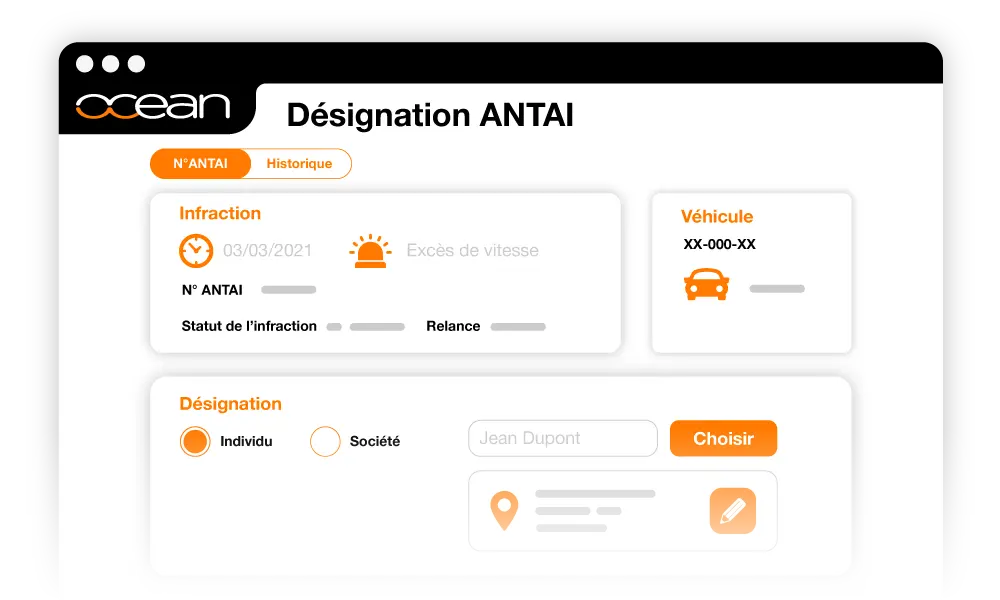Click the N° ANTAI label
1000x600 pixels.
212,290
